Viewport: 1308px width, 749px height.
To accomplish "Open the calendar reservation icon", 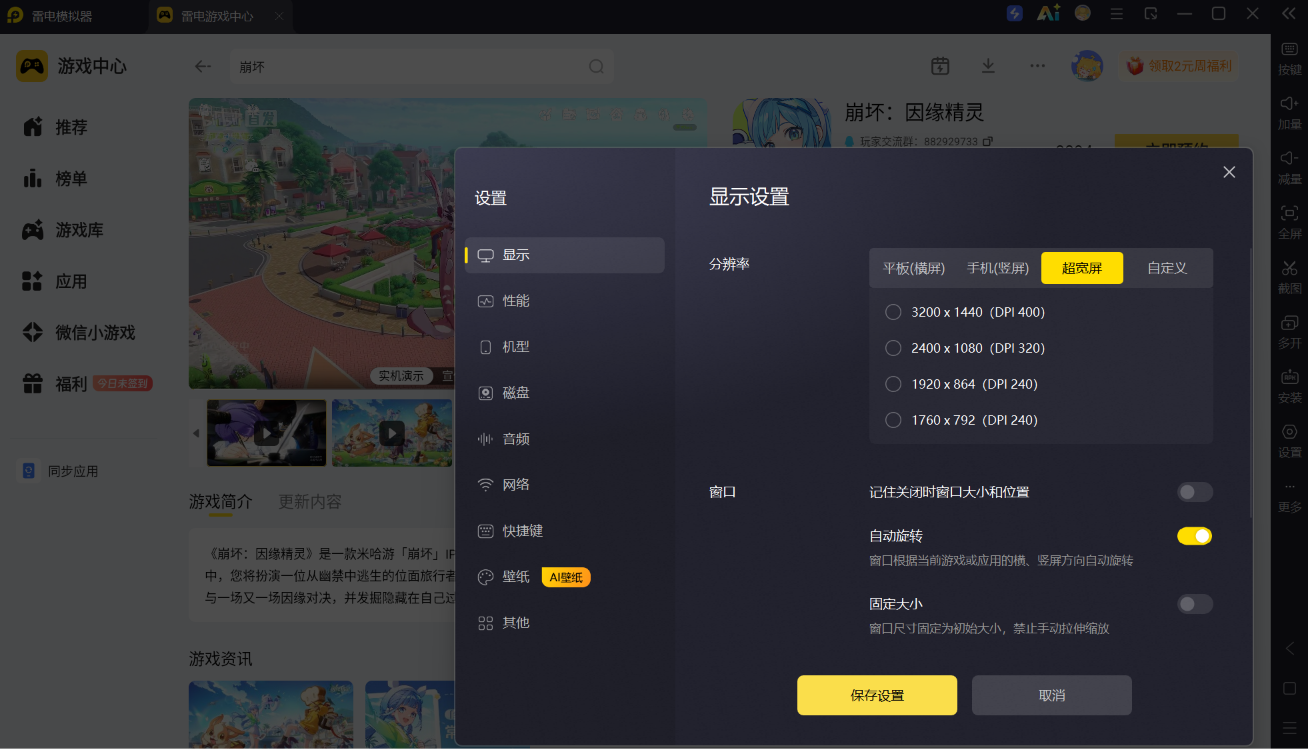I will (x=940, y=66).
